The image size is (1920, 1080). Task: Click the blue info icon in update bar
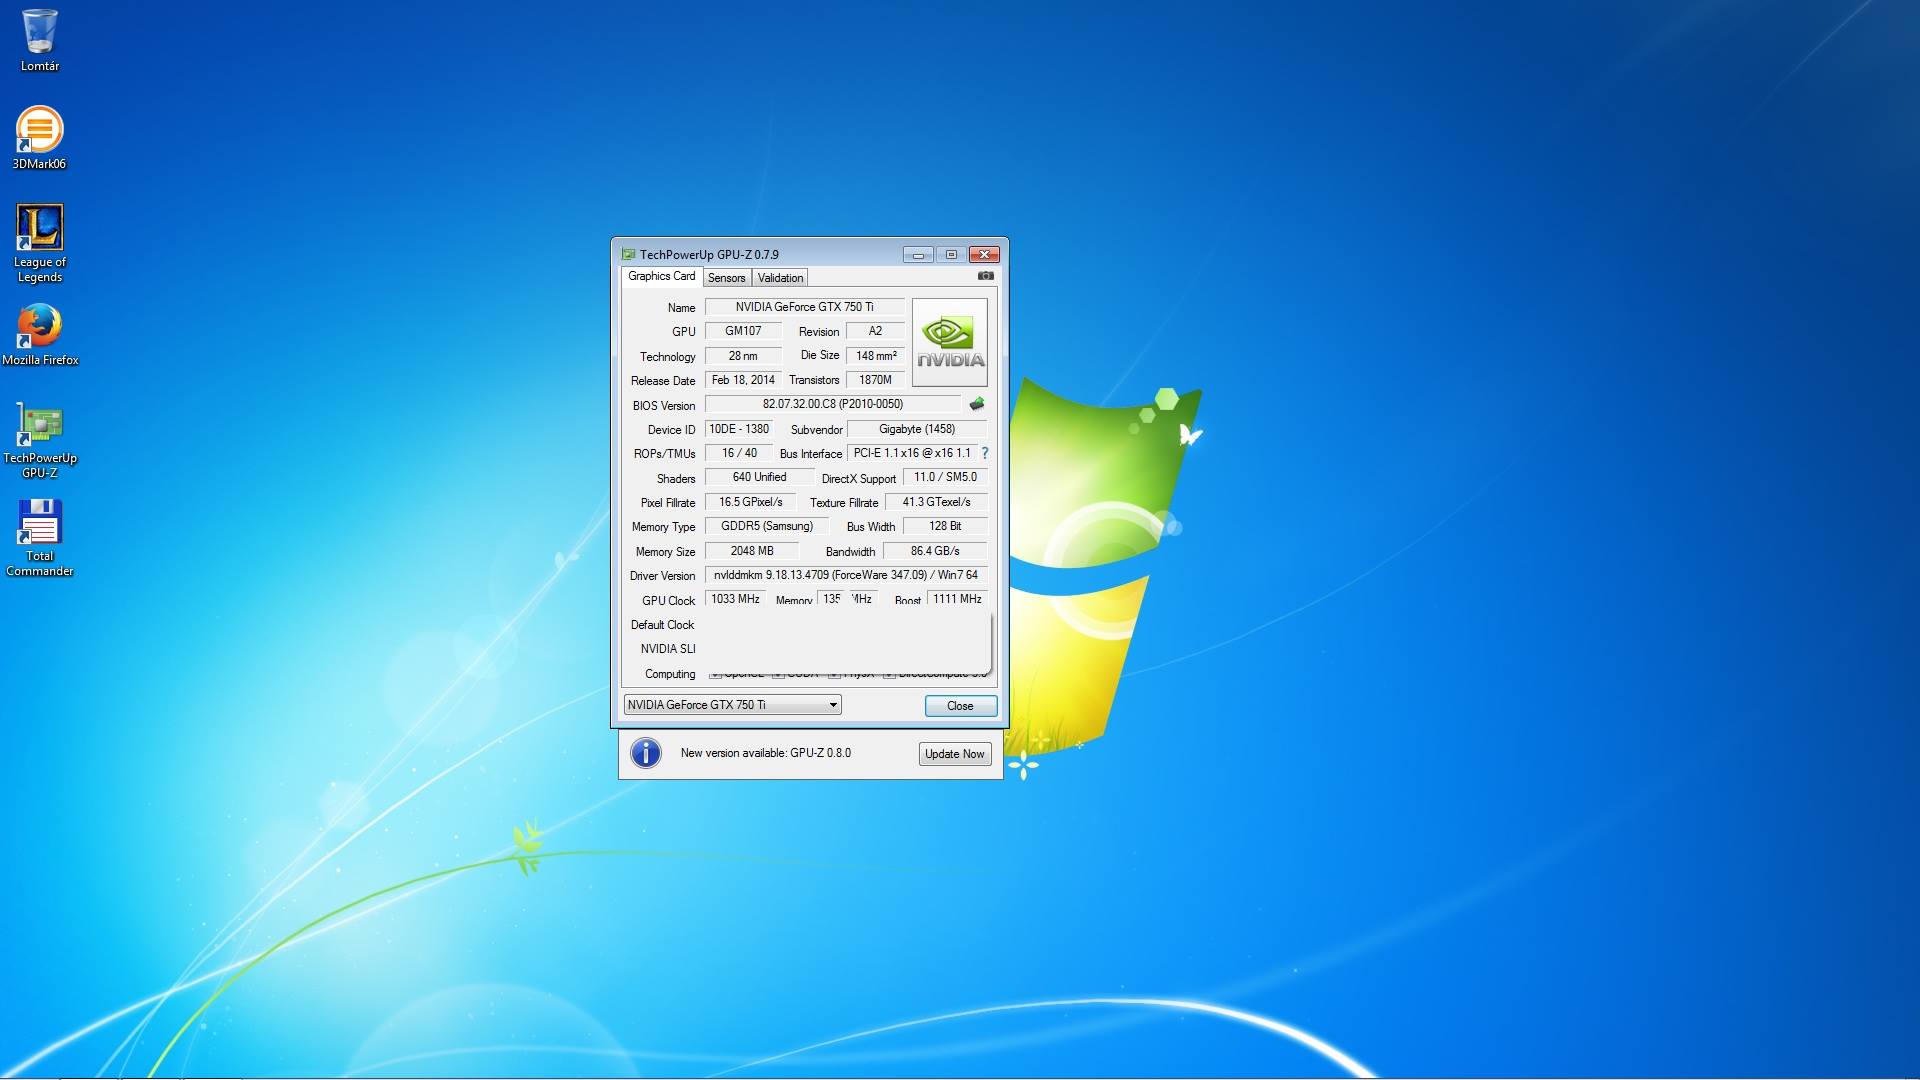coord(646,753)
